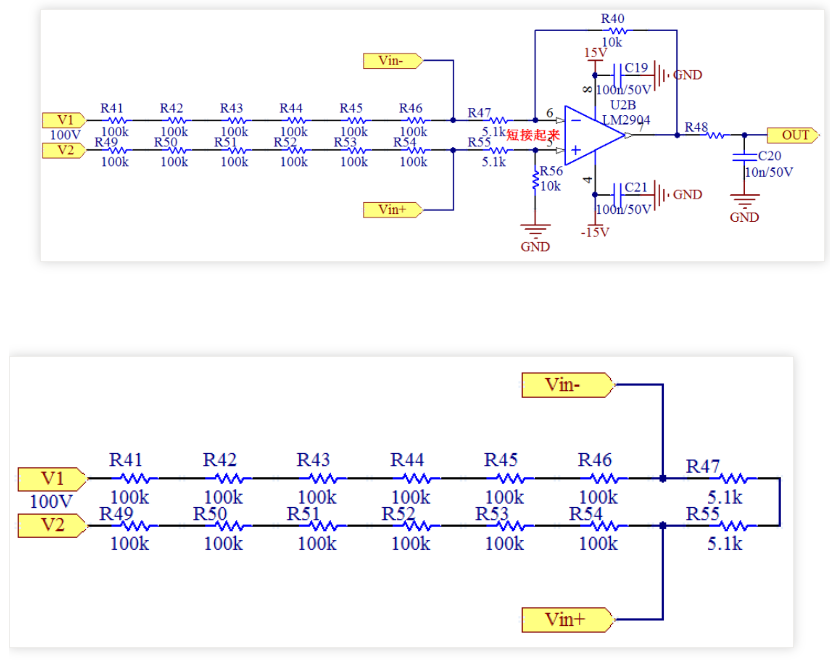This screenshot has width=830, height=666.
Task: Select R55 resistor symbol in bottom schematic
Action: pyautogui.click(x=734, y=526)
